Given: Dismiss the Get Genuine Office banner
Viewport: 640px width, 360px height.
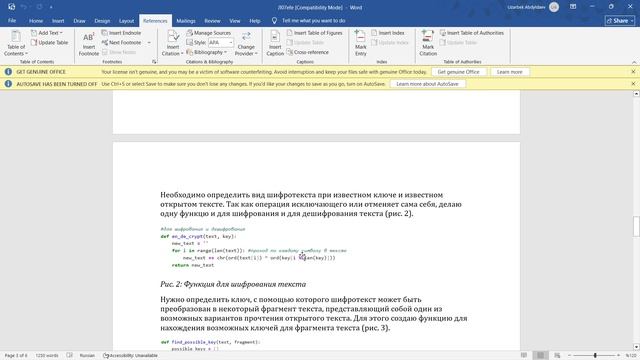Looking at the screenshot, I should [633, 72].
